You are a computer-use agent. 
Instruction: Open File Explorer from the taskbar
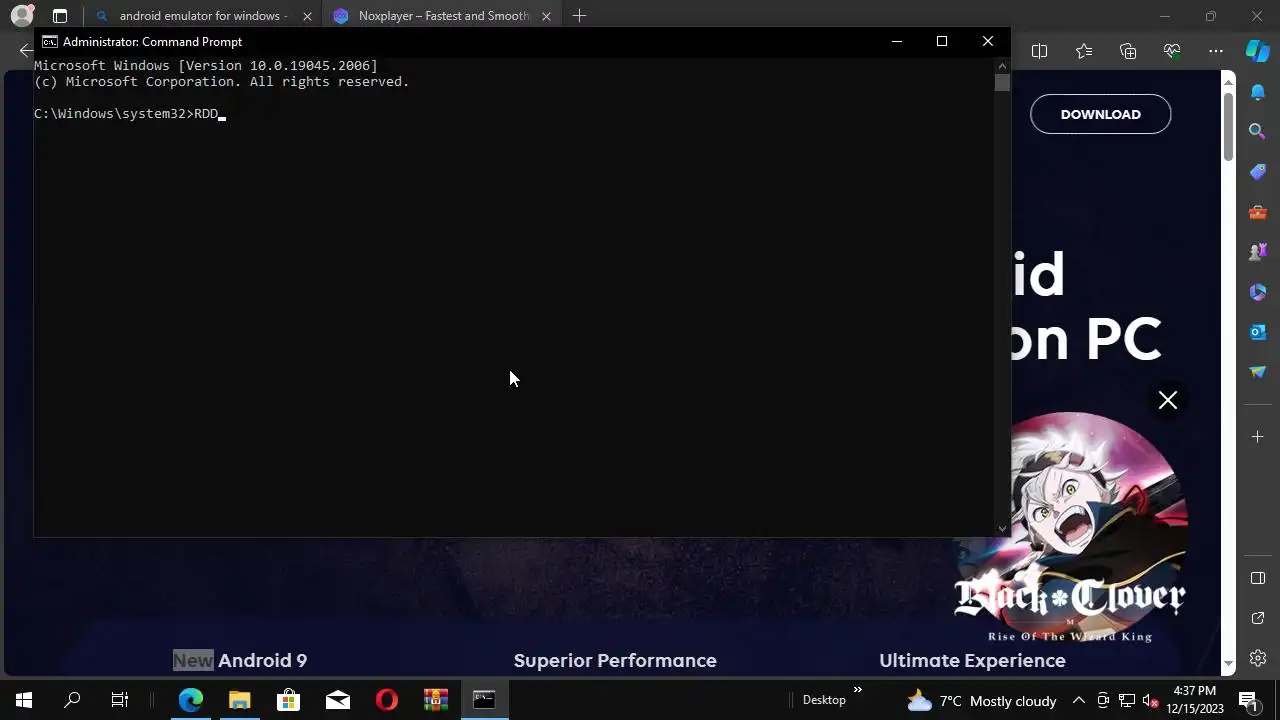[x=239, y=700]
